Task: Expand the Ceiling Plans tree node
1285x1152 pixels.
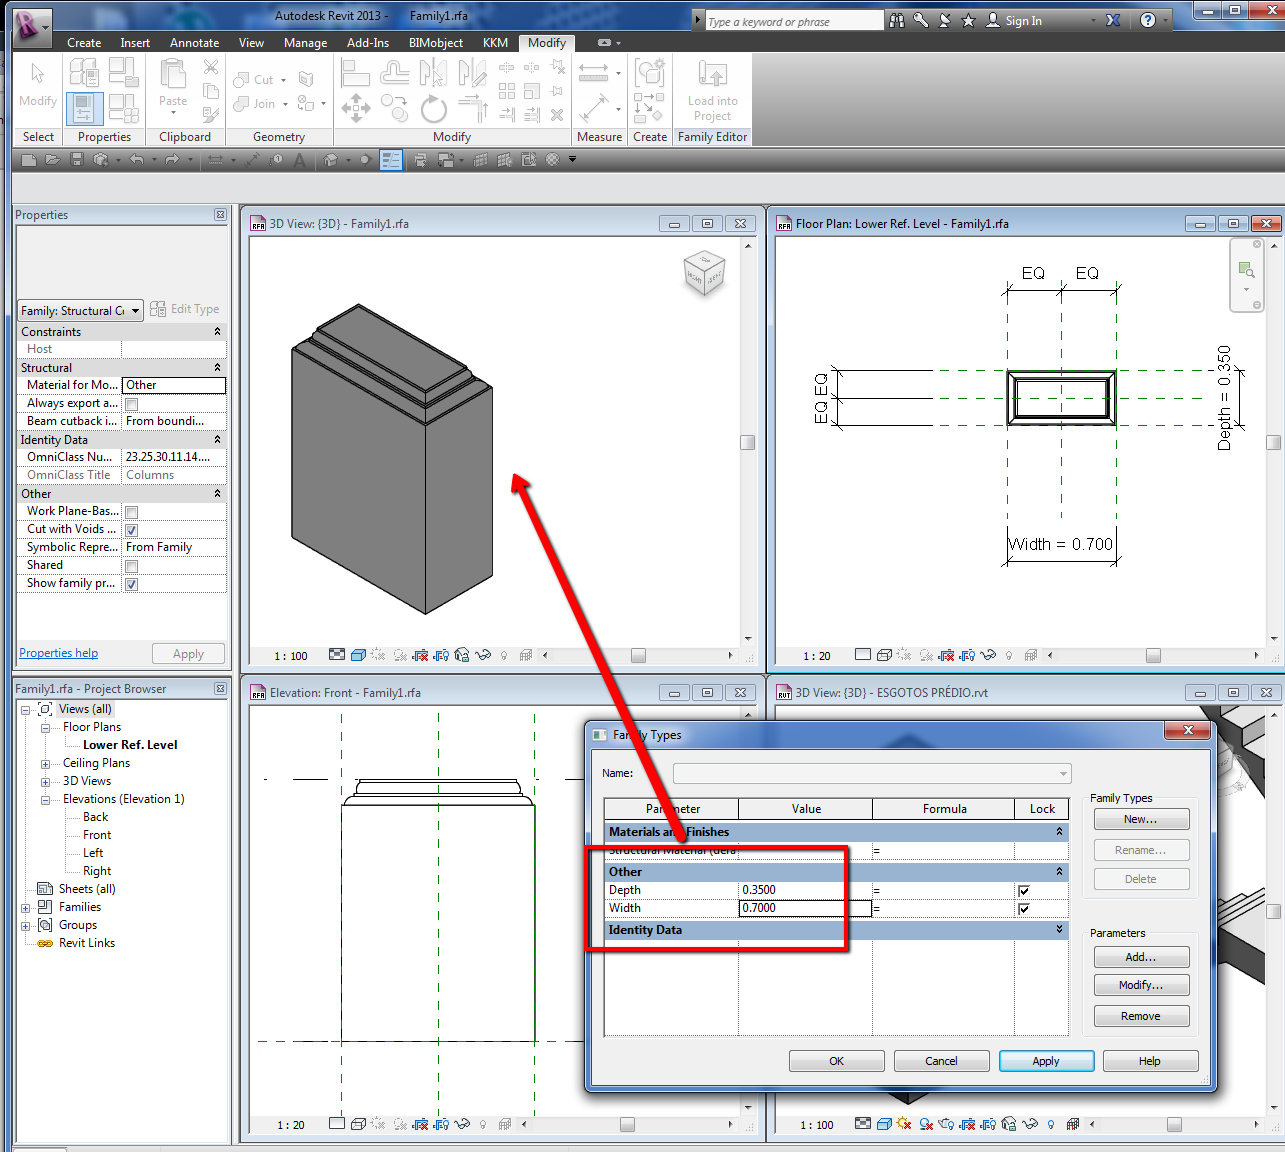Action: pos(45,764)
